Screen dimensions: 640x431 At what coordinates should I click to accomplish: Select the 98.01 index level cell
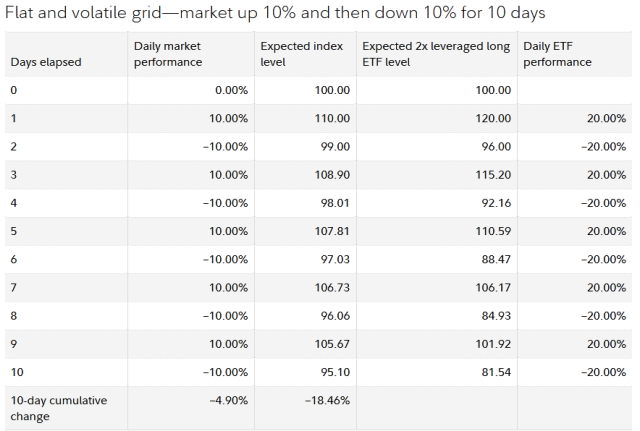[335, 203]
